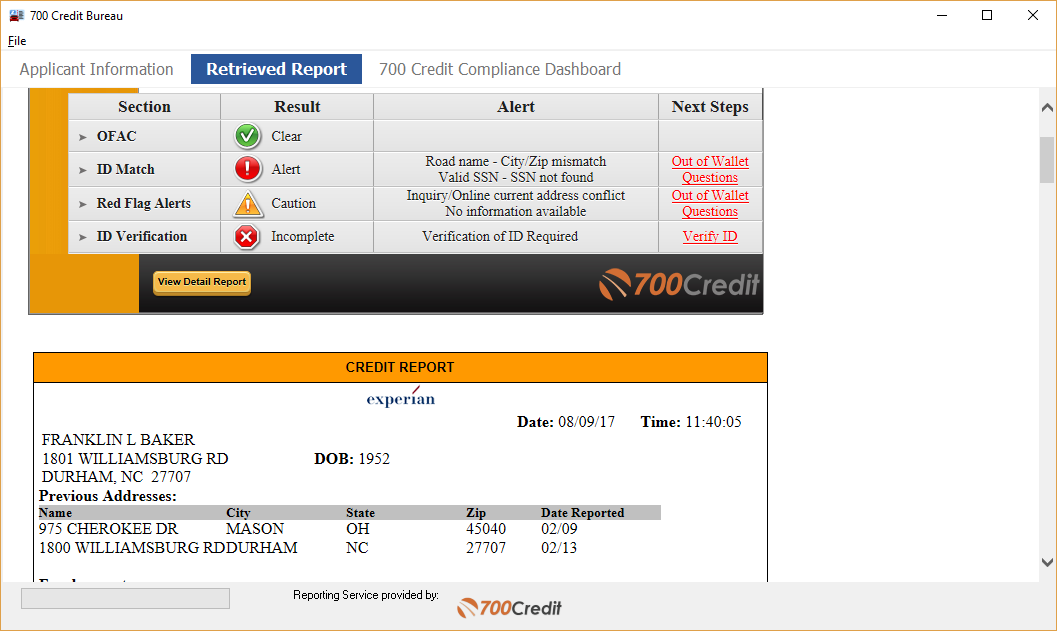1057x631 pixels.
Task: Follow the Out of Wallet Questions link for ID Match
Action: click(710, 169)
